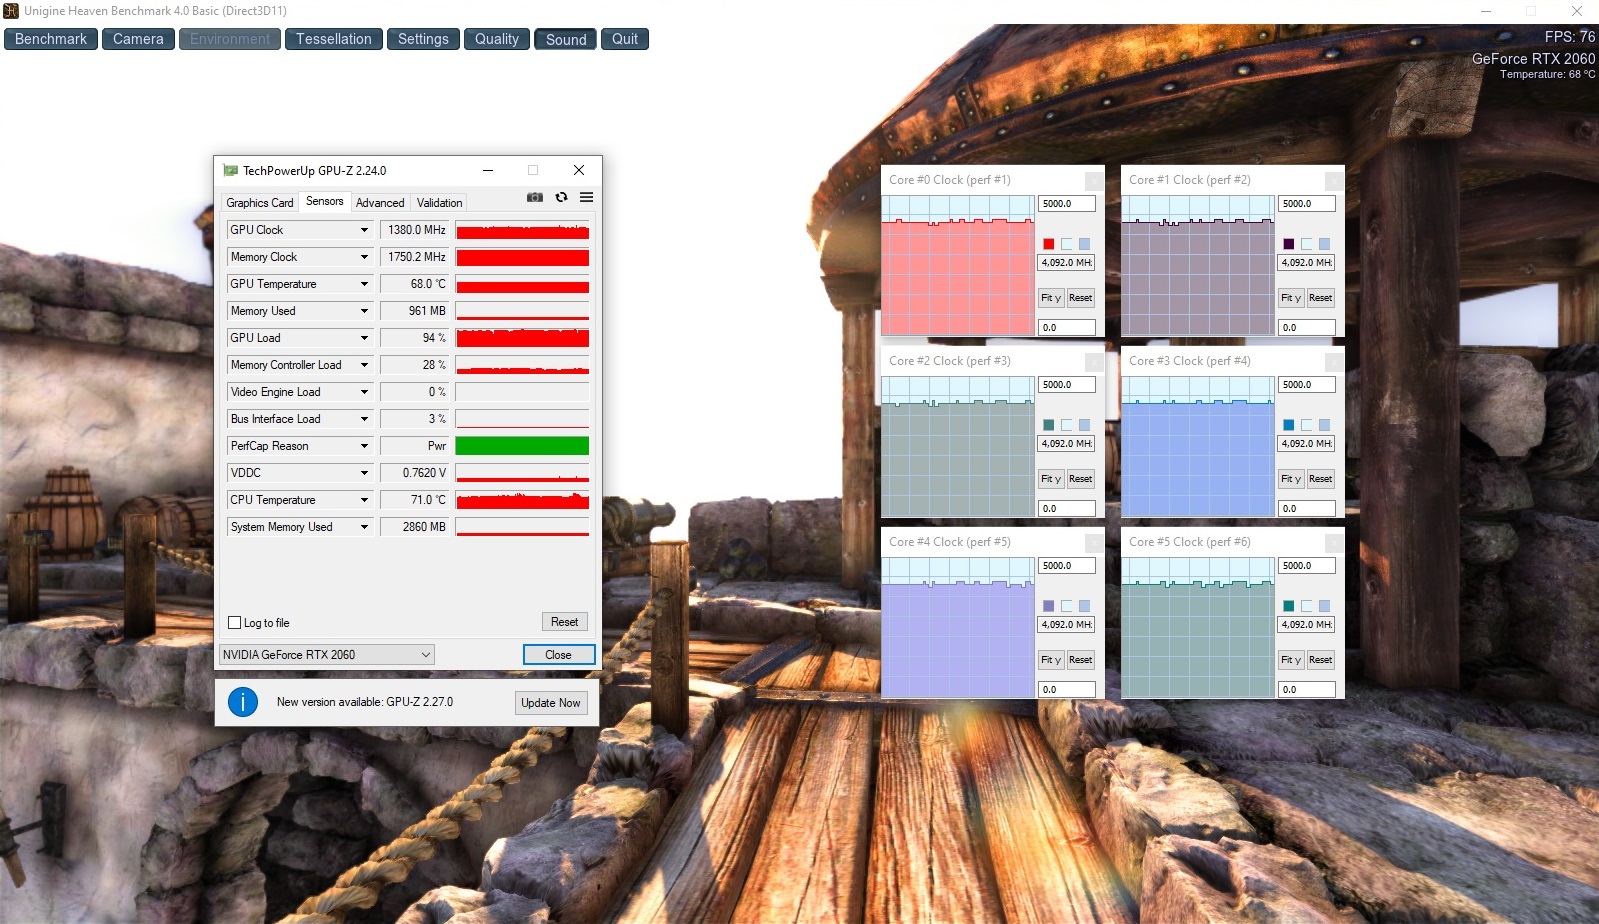Image resolution: width=1599 pixels, height=924 pixels.
Task: Select the Sensors tab
Action: (325, 201)
